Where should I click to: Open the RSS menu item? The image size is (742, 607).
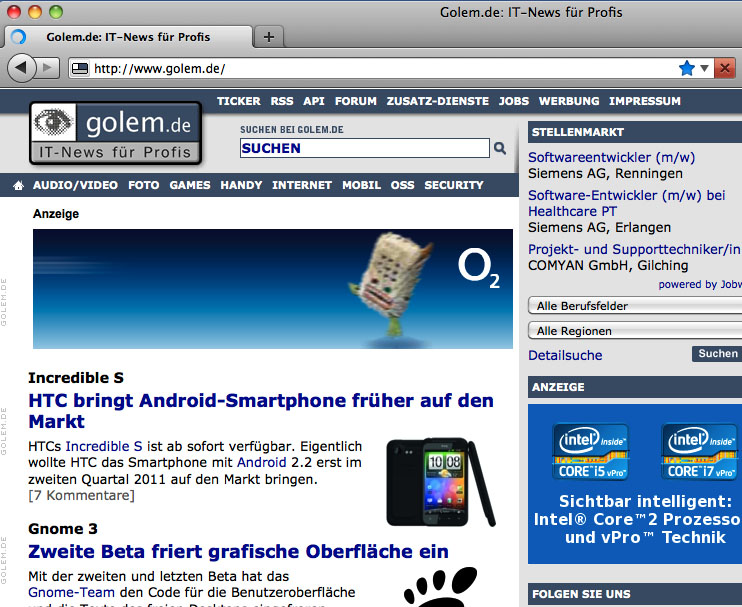coord(282,101)
